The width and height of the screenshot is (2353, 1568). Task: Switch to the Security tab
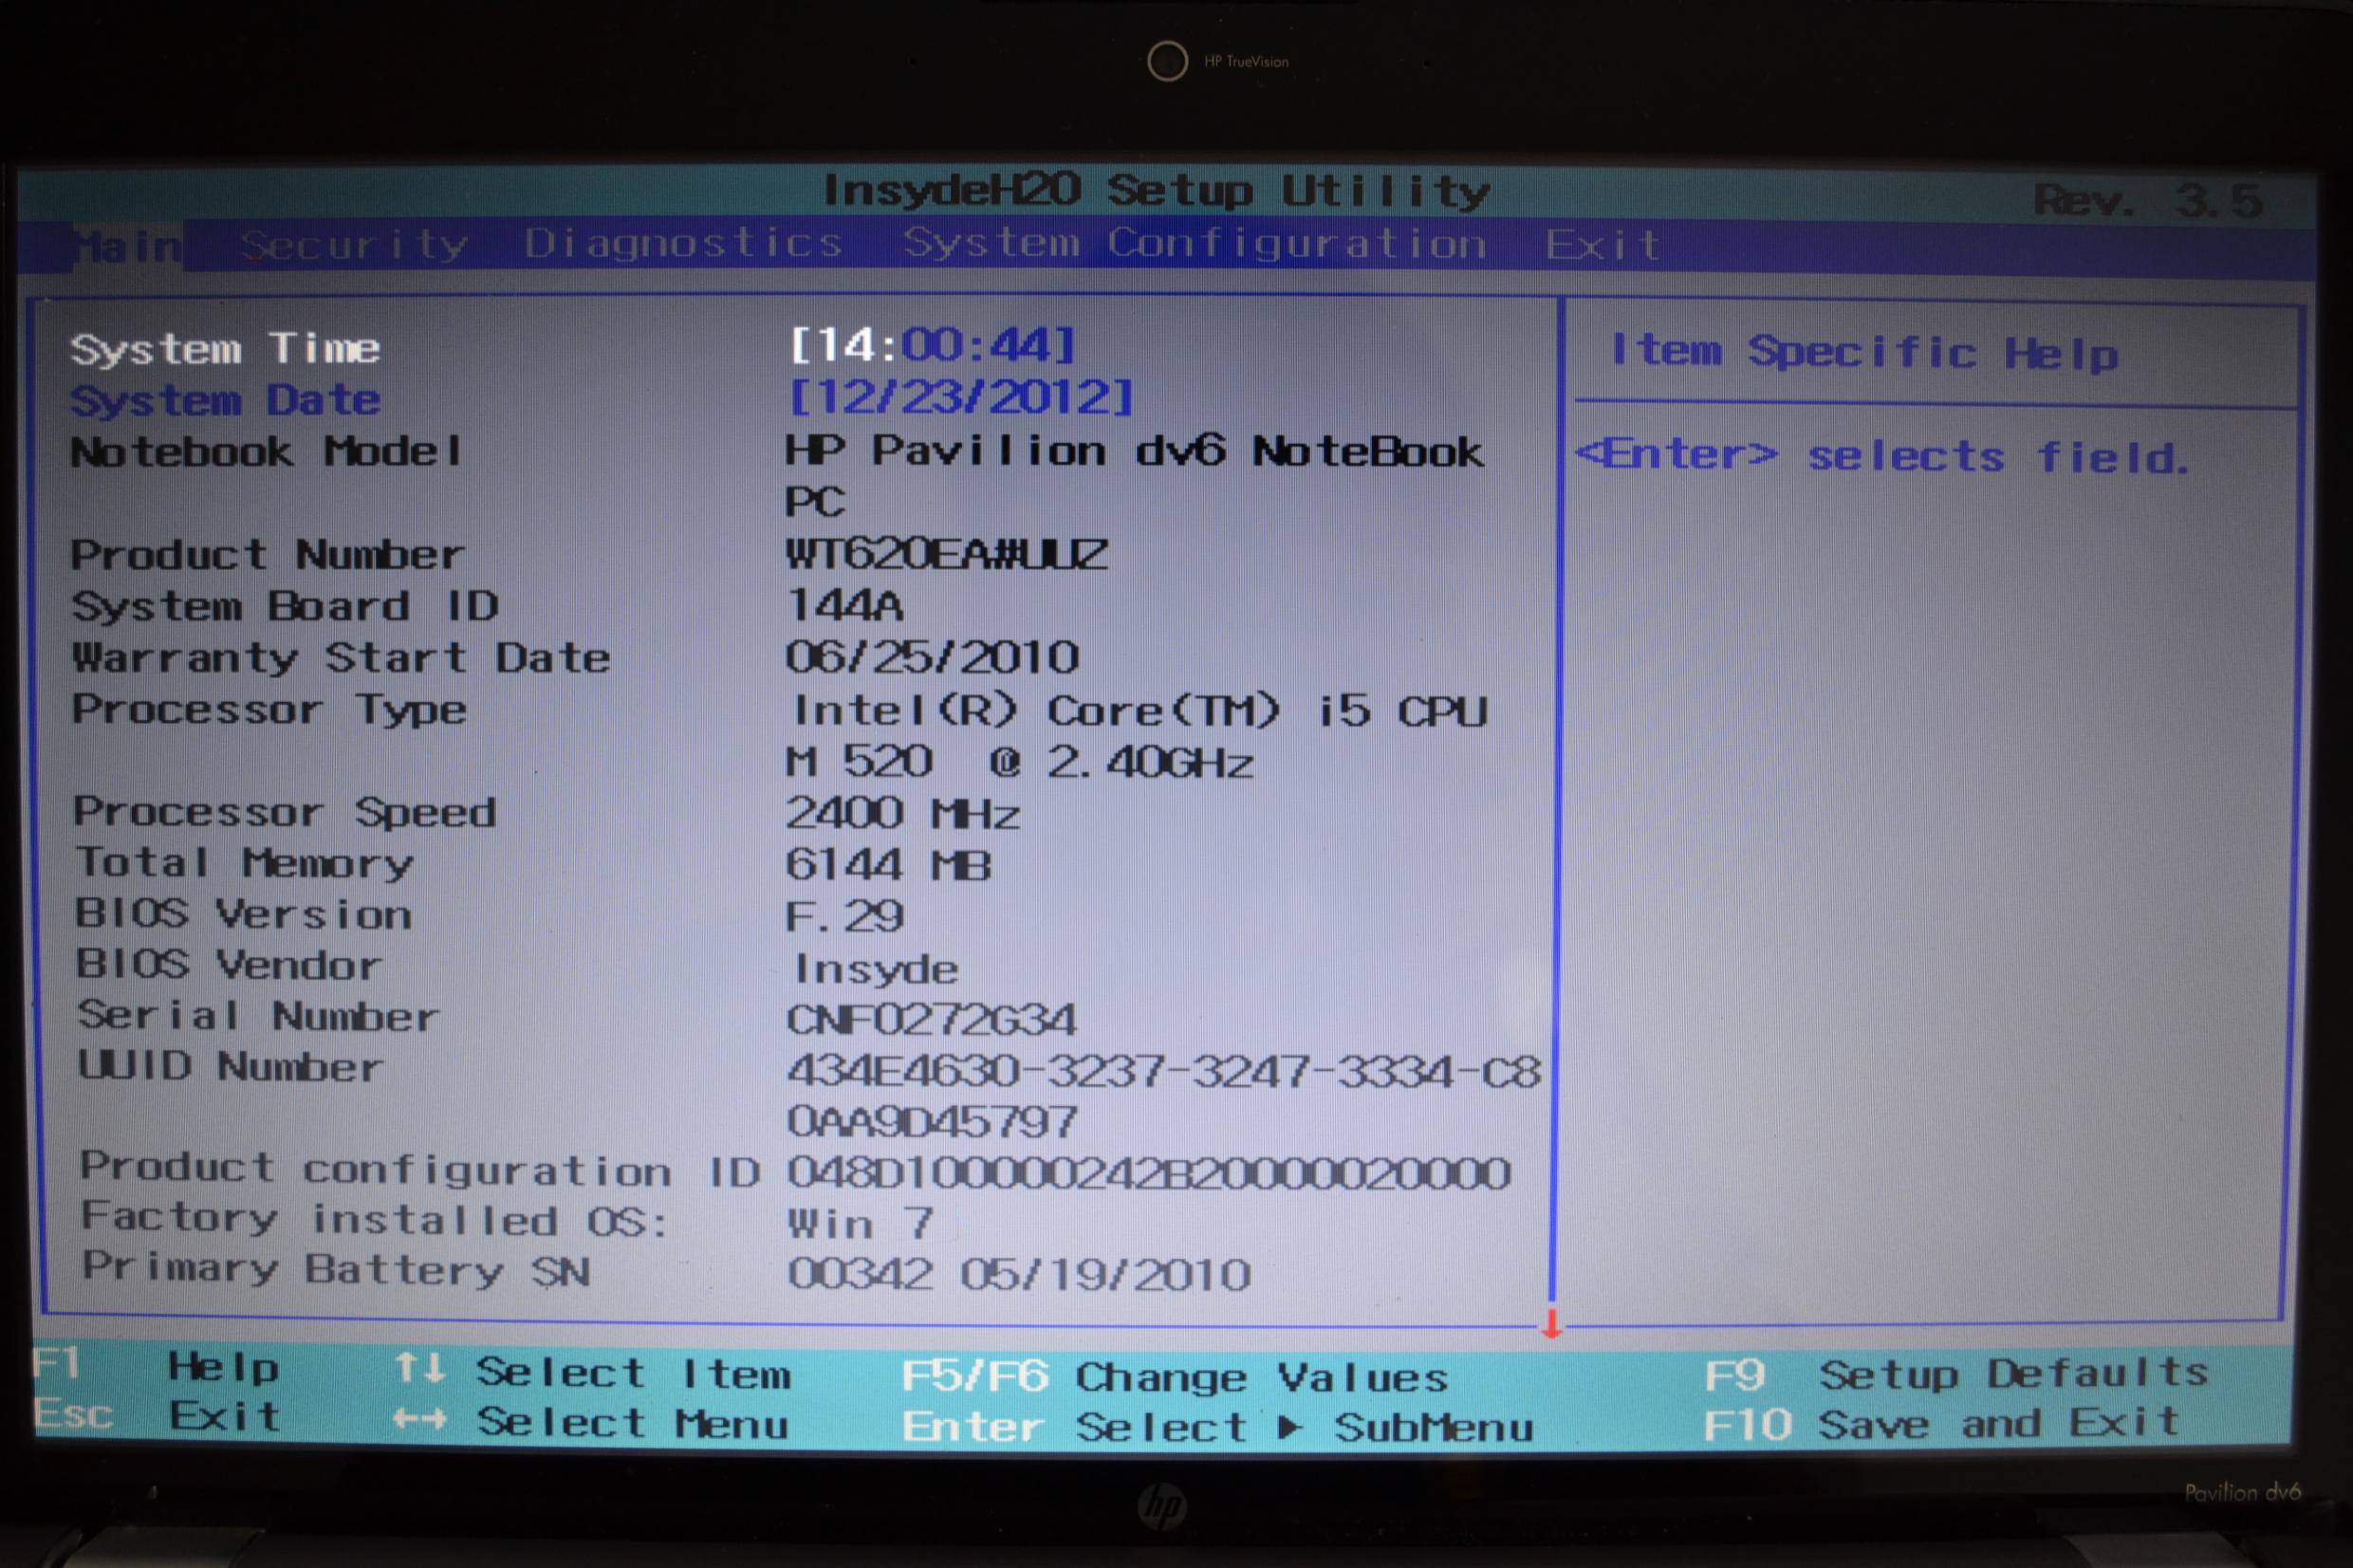coord(354,245)
